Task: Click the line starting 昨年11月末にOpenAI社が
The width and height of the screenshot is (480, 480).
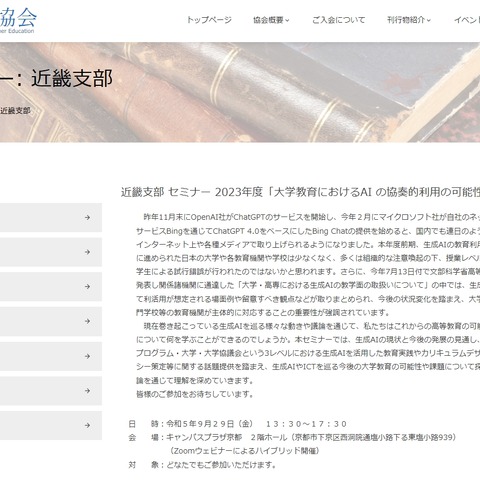Action: point(312,217)
